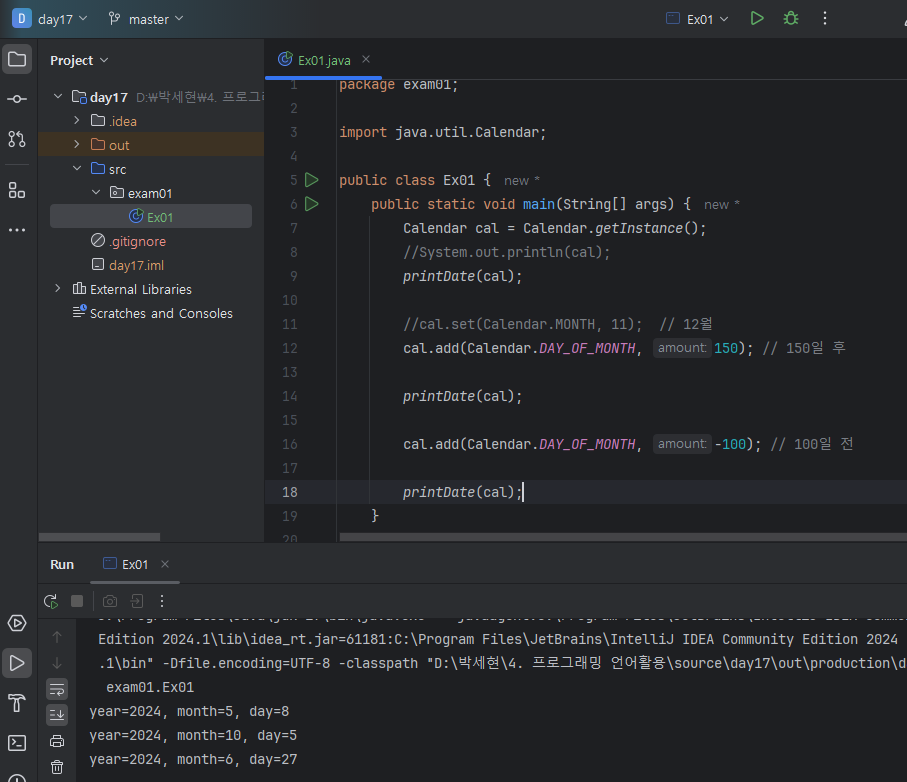The width and height of the screenshot is (907, 782).
Task: Open the master branch dropdown
Action: [x=146, y=18]
